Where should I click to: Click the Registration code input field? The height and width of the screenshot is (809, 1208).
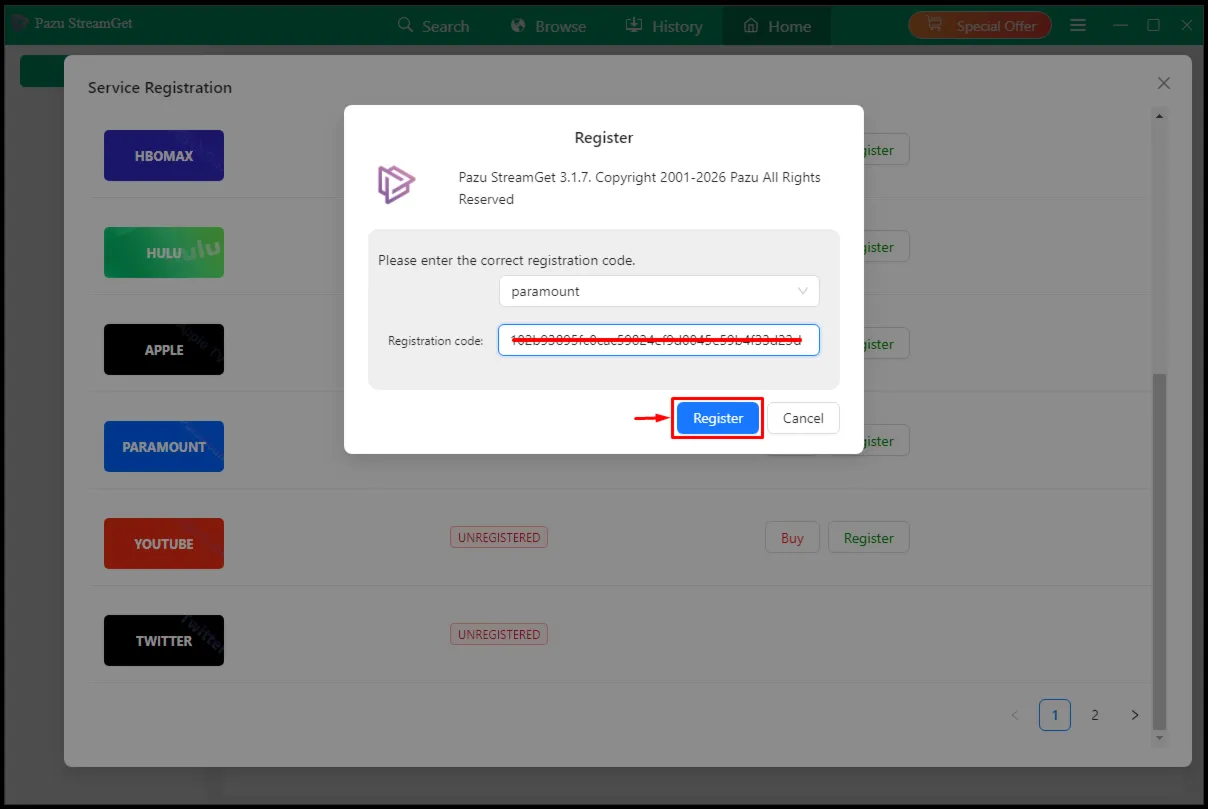659,340
